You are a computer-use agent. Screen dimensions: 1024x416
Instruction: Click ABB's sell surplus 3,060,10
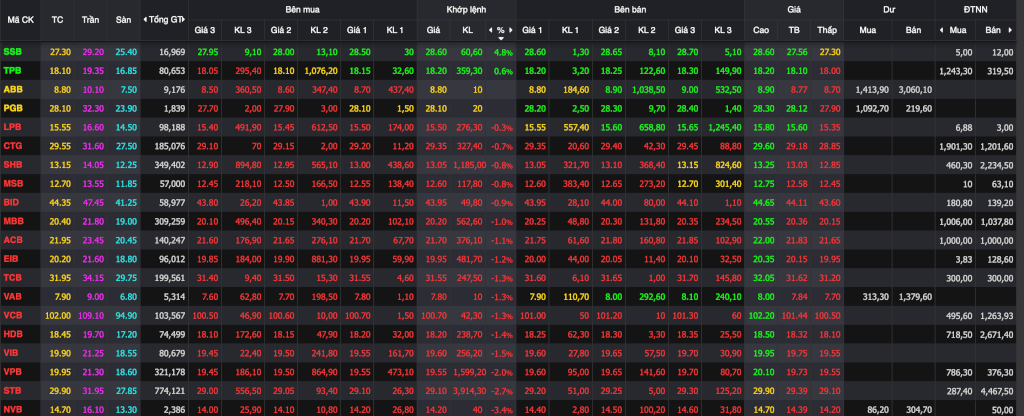click(x=916, y=89)
